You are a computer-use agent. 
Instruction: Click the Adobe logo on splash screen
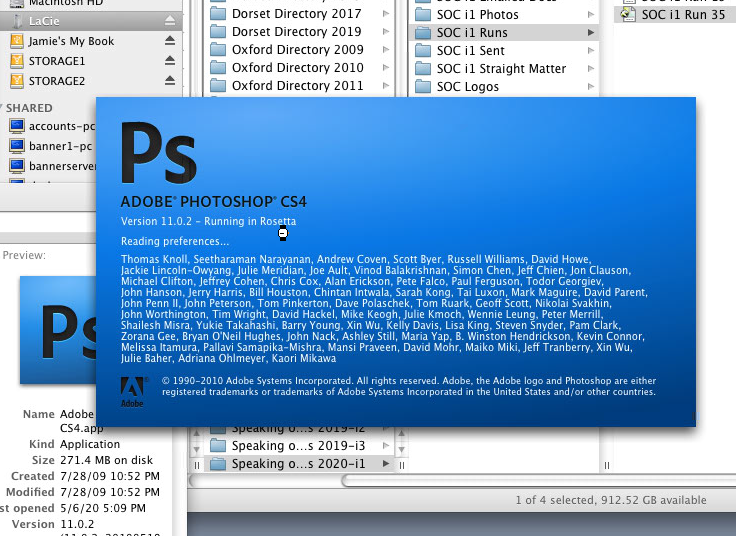133,392
